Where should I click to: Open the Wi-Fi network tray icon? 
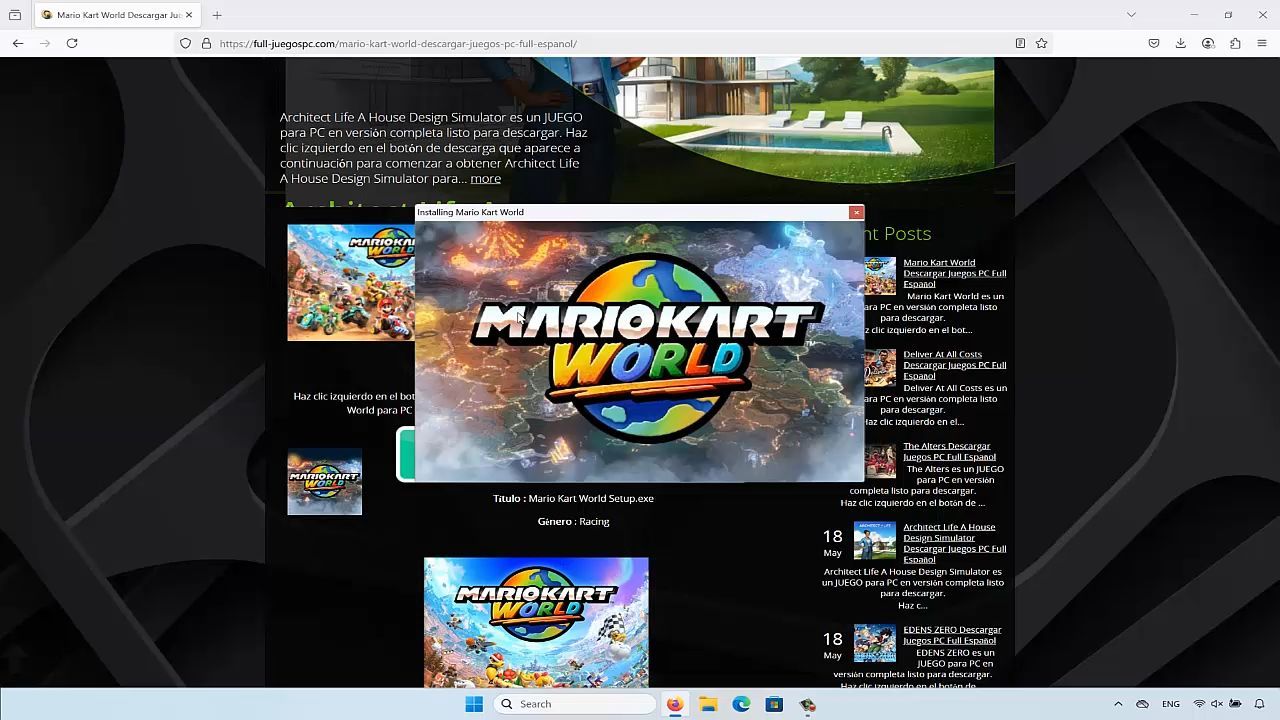pos(1199,704)
